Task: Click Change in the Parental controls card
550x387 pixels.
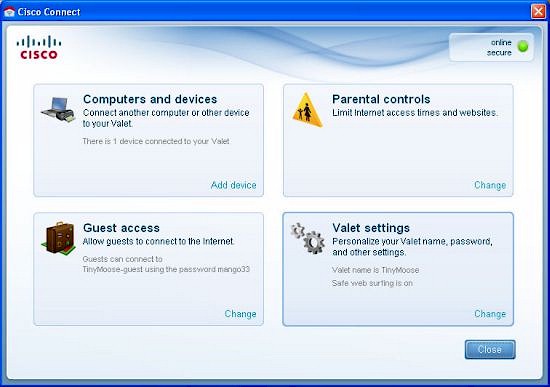Action: (490, 185)
